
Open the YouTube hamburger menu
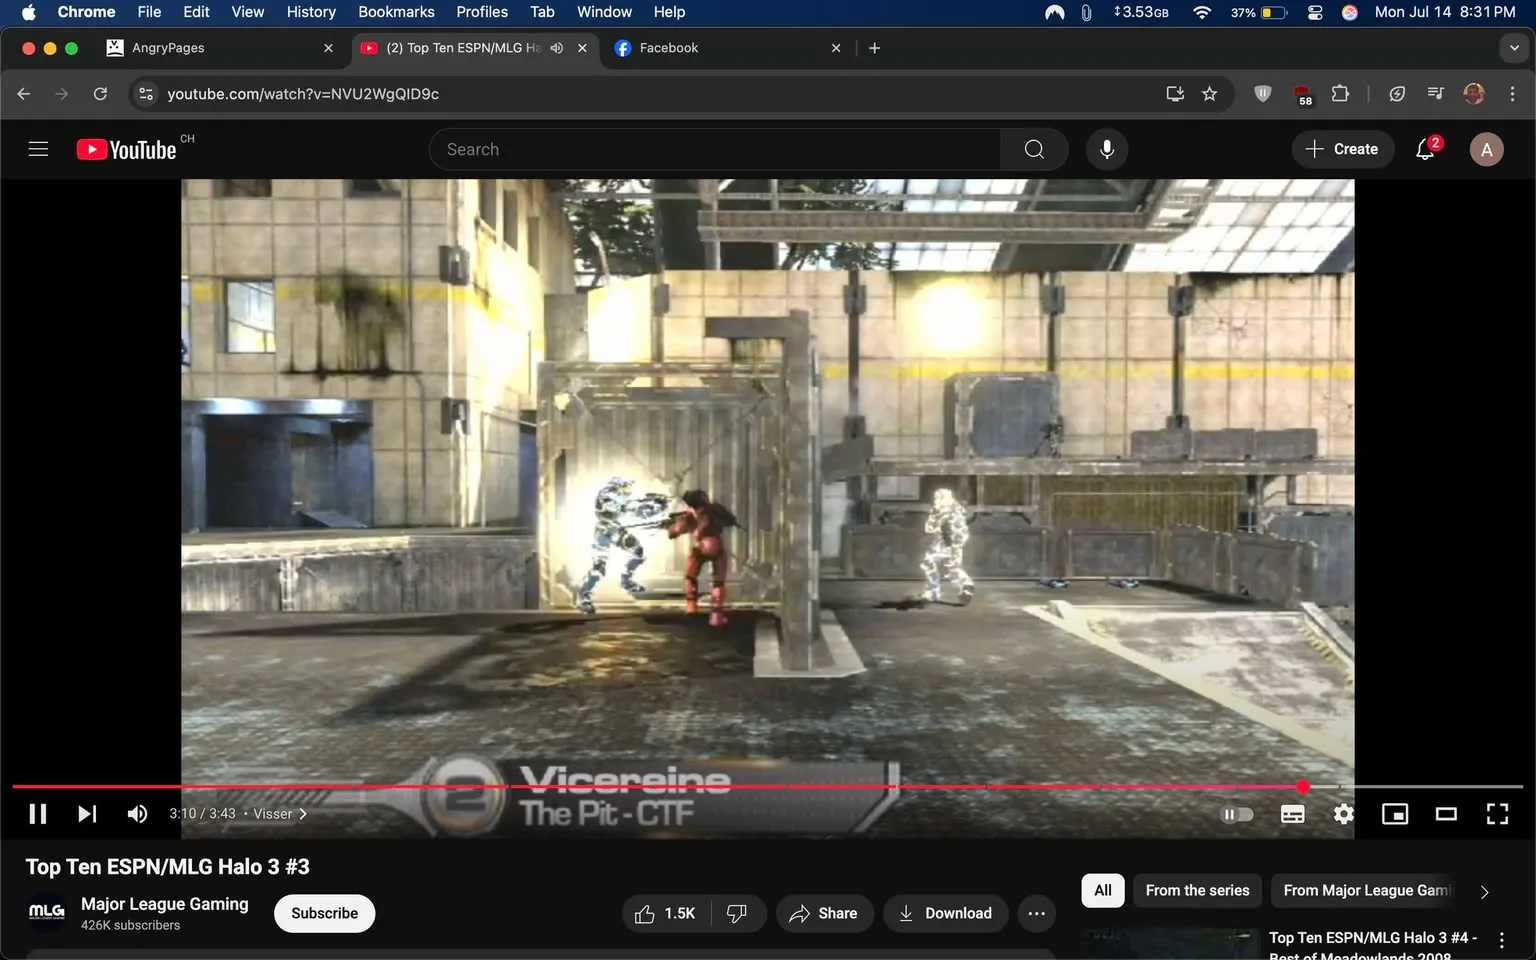[38, 148]
